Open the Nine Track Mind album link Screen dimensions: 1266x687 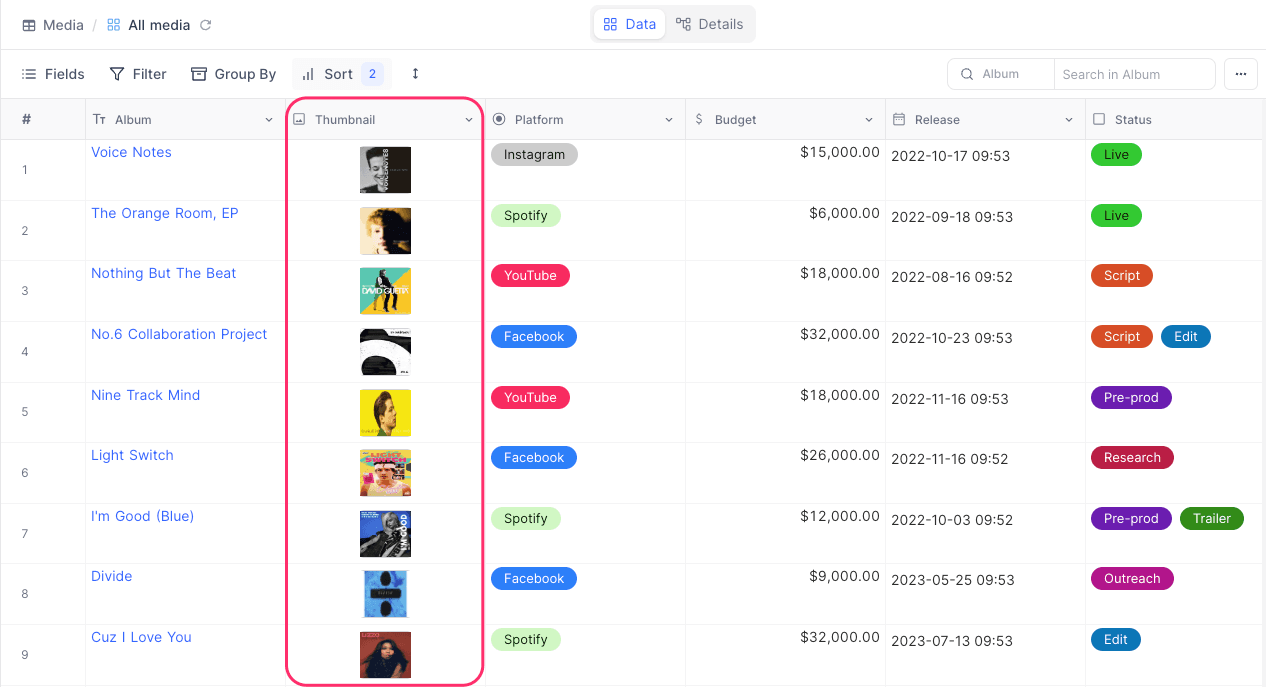[145, 395]
